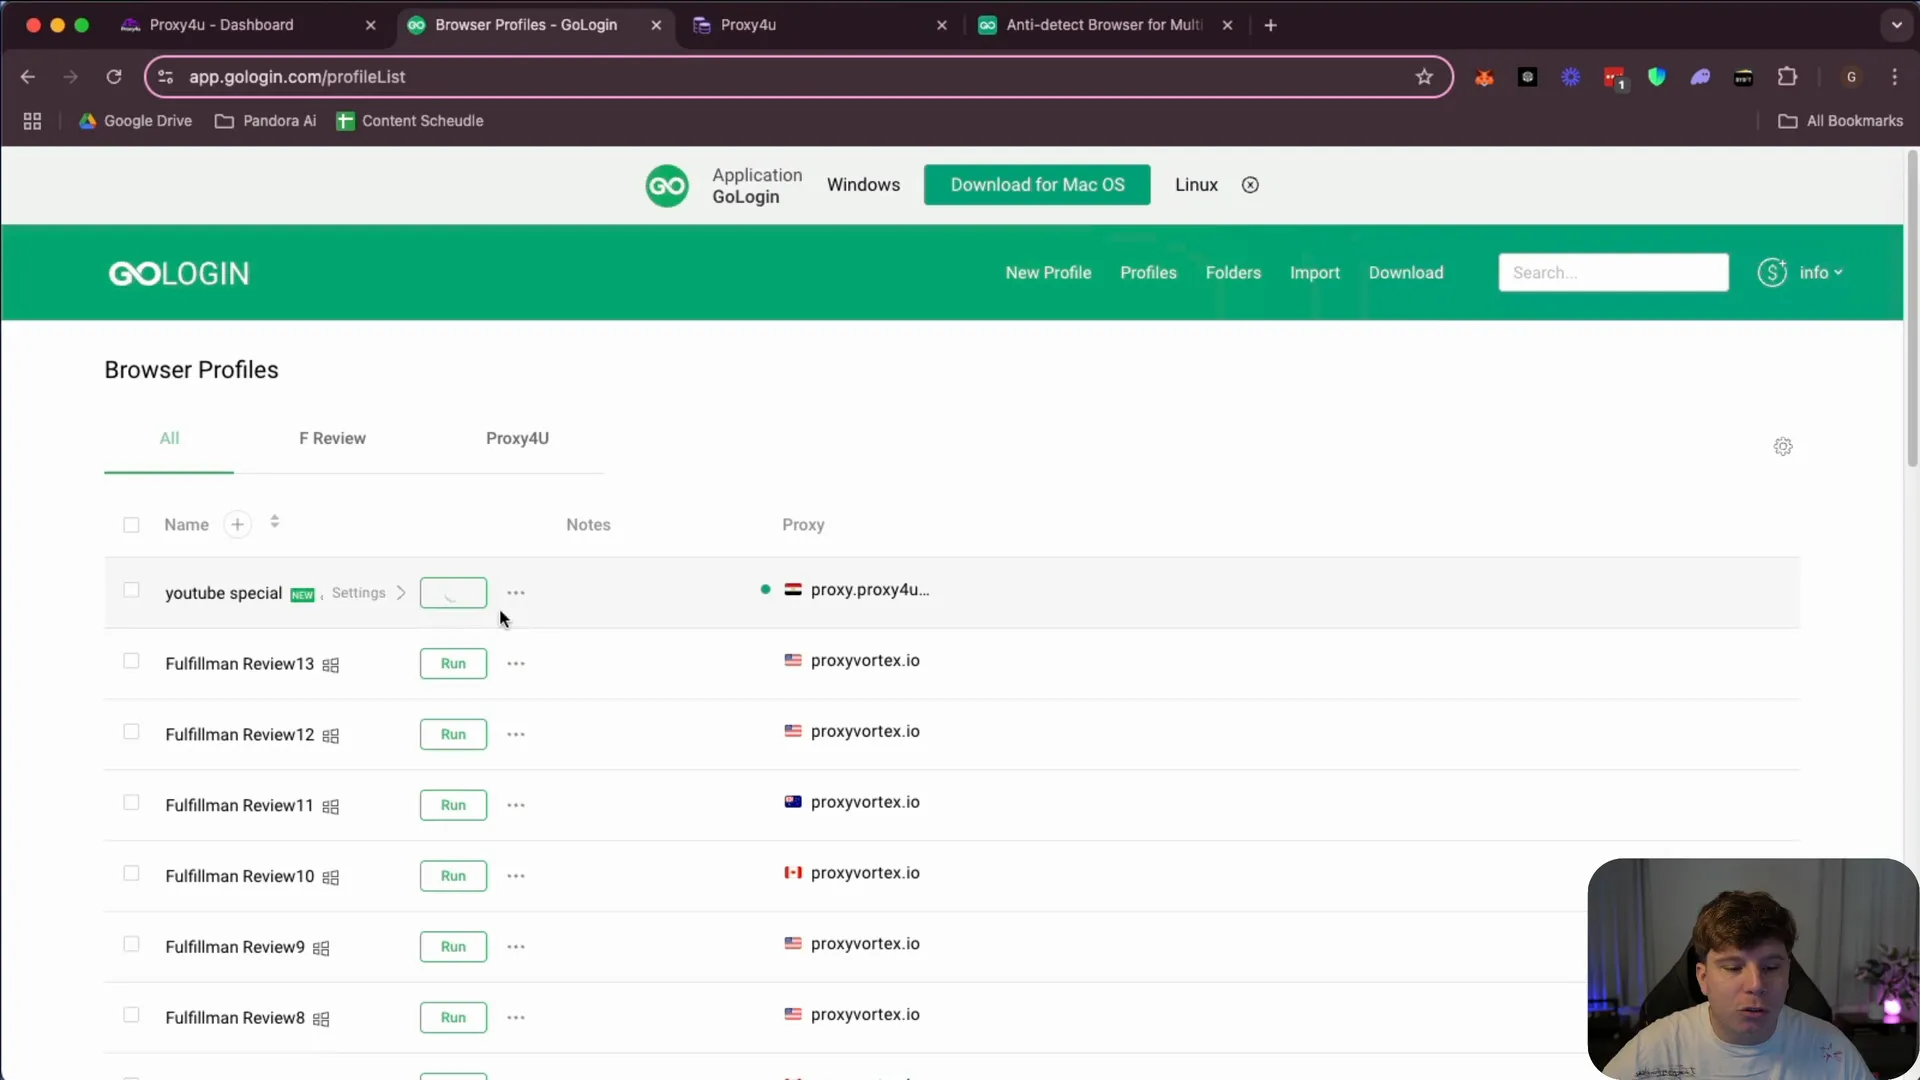The height and width of the screenshot is (1080, 1920).
Task: Dismiss the application download banner
Action: click(1250, 185)
